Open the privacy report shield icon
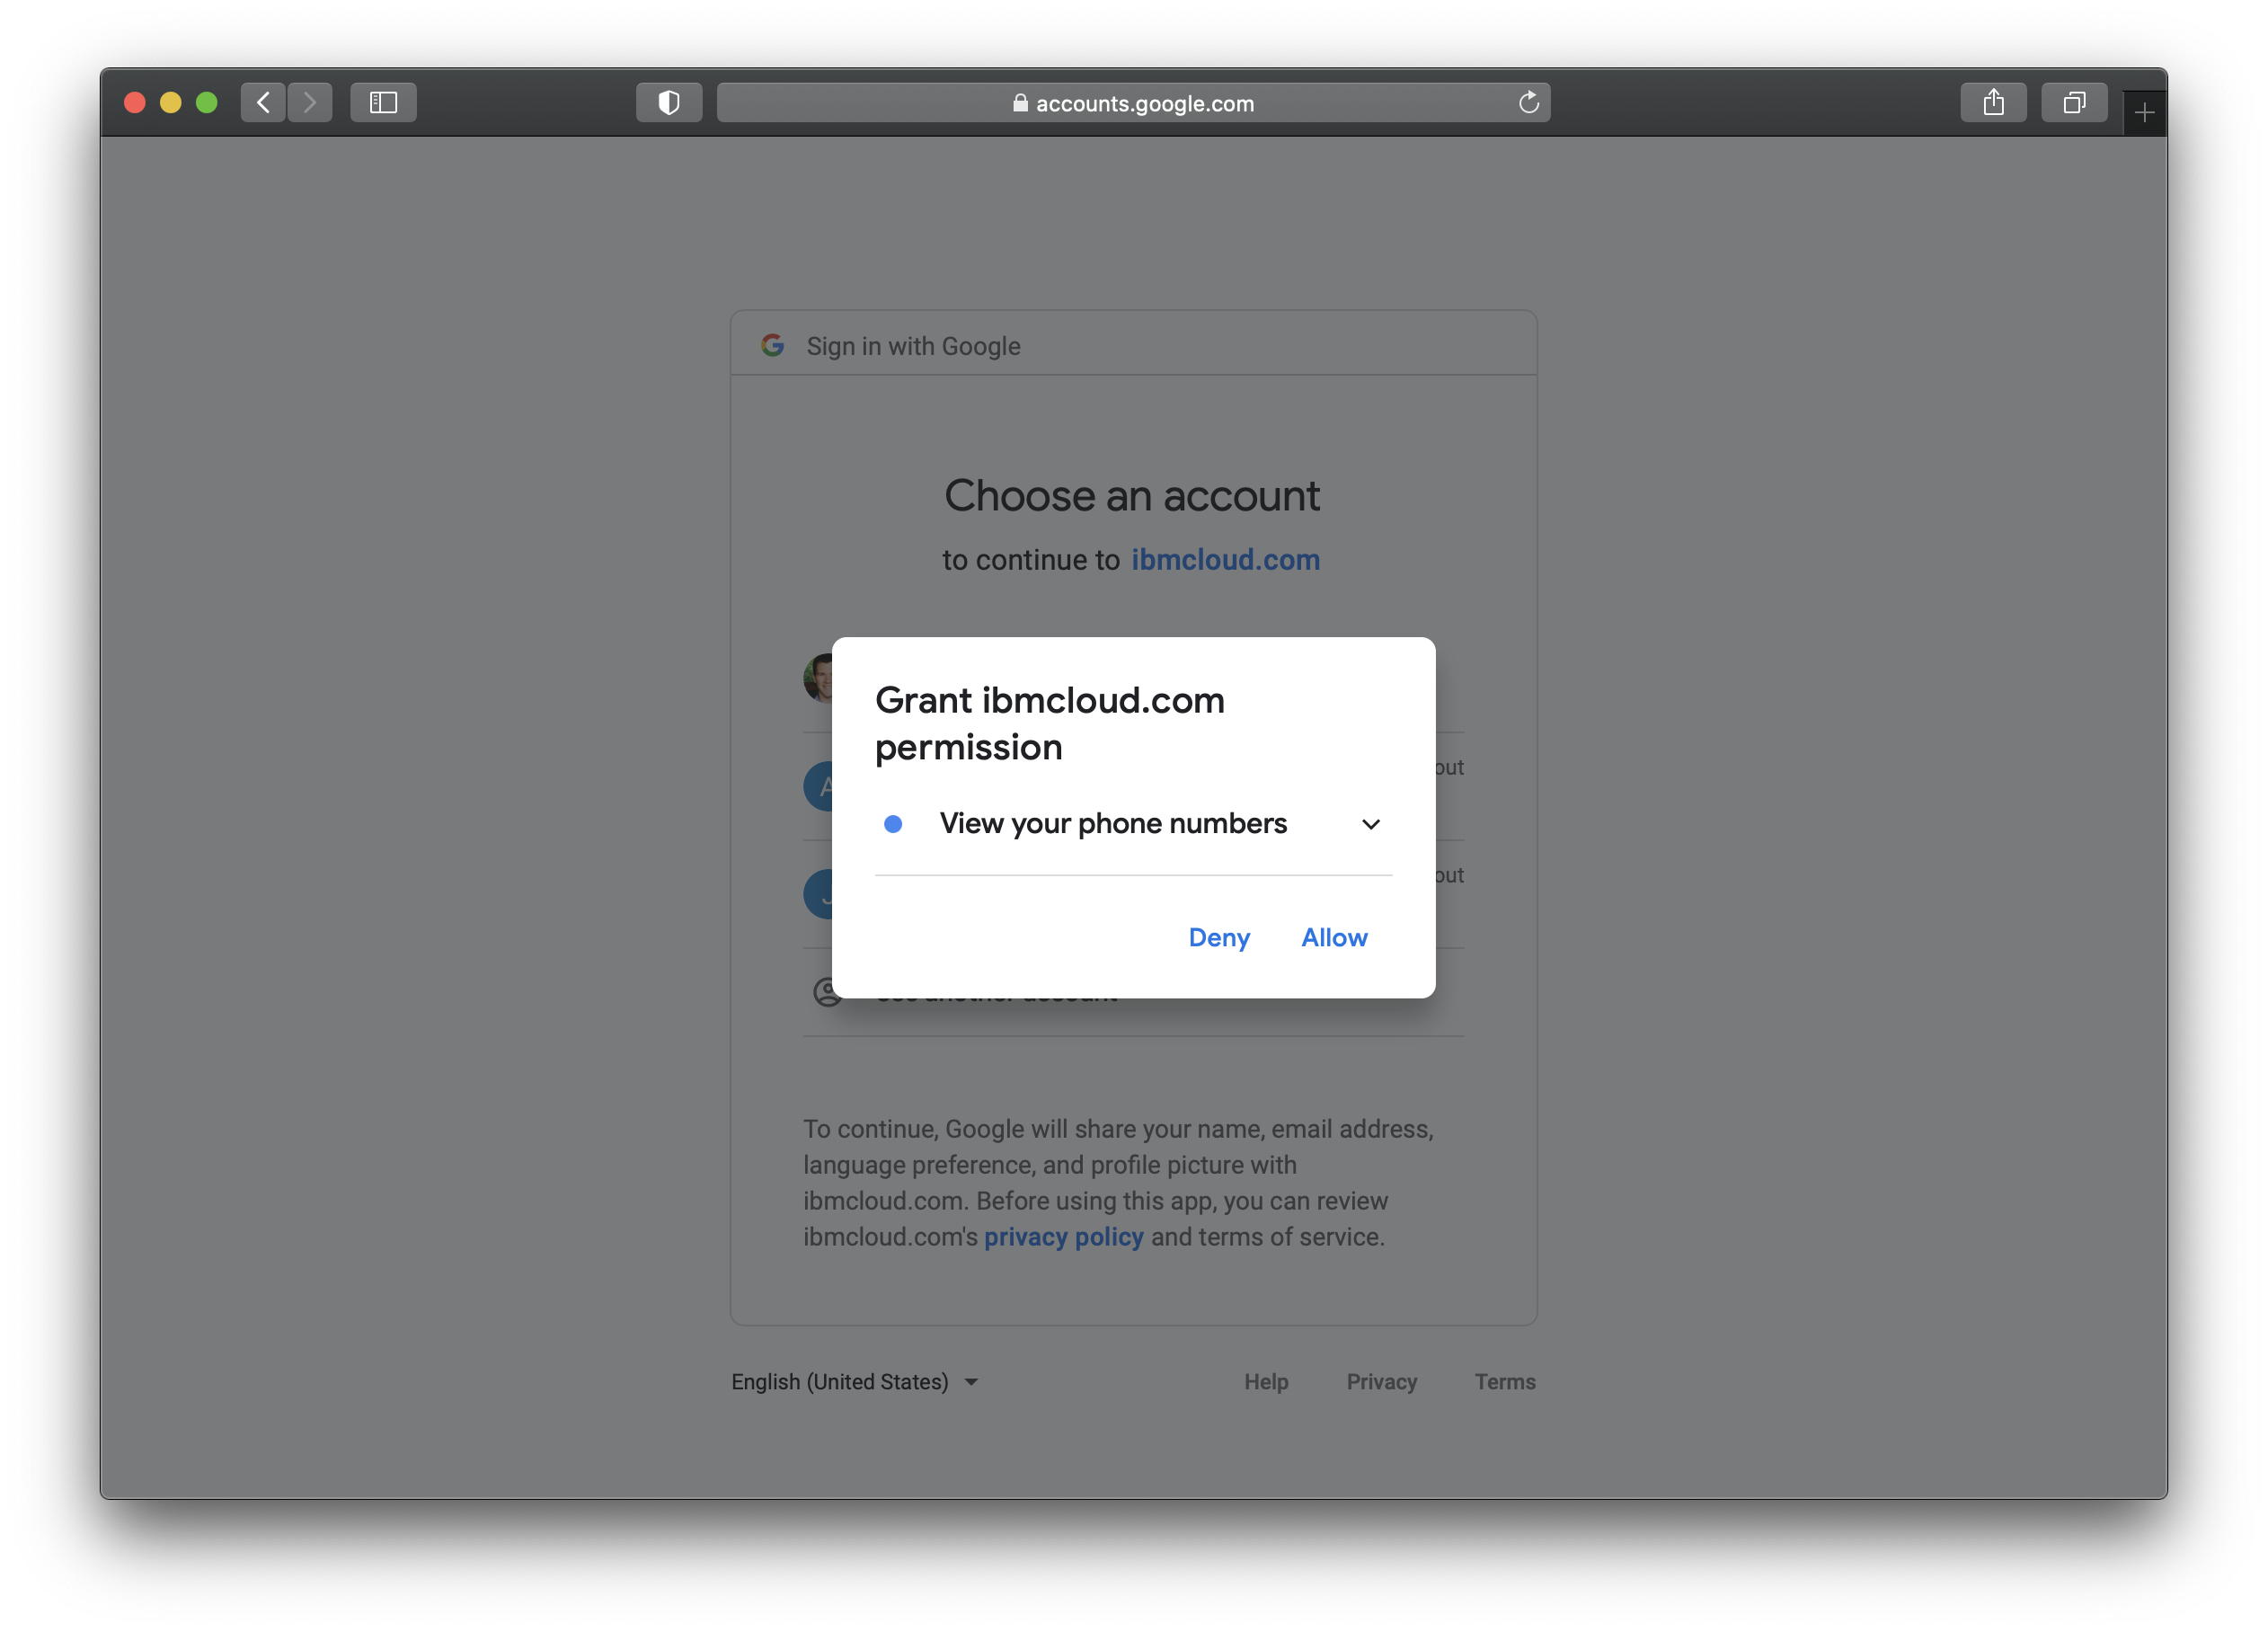This screenshot has width=2268, height=1632. (668, 102)
